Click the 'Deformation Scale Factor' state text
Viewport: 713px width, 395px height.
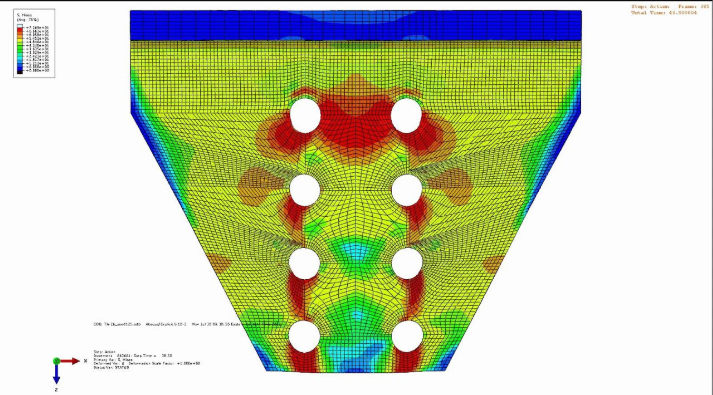click(164, 364)
